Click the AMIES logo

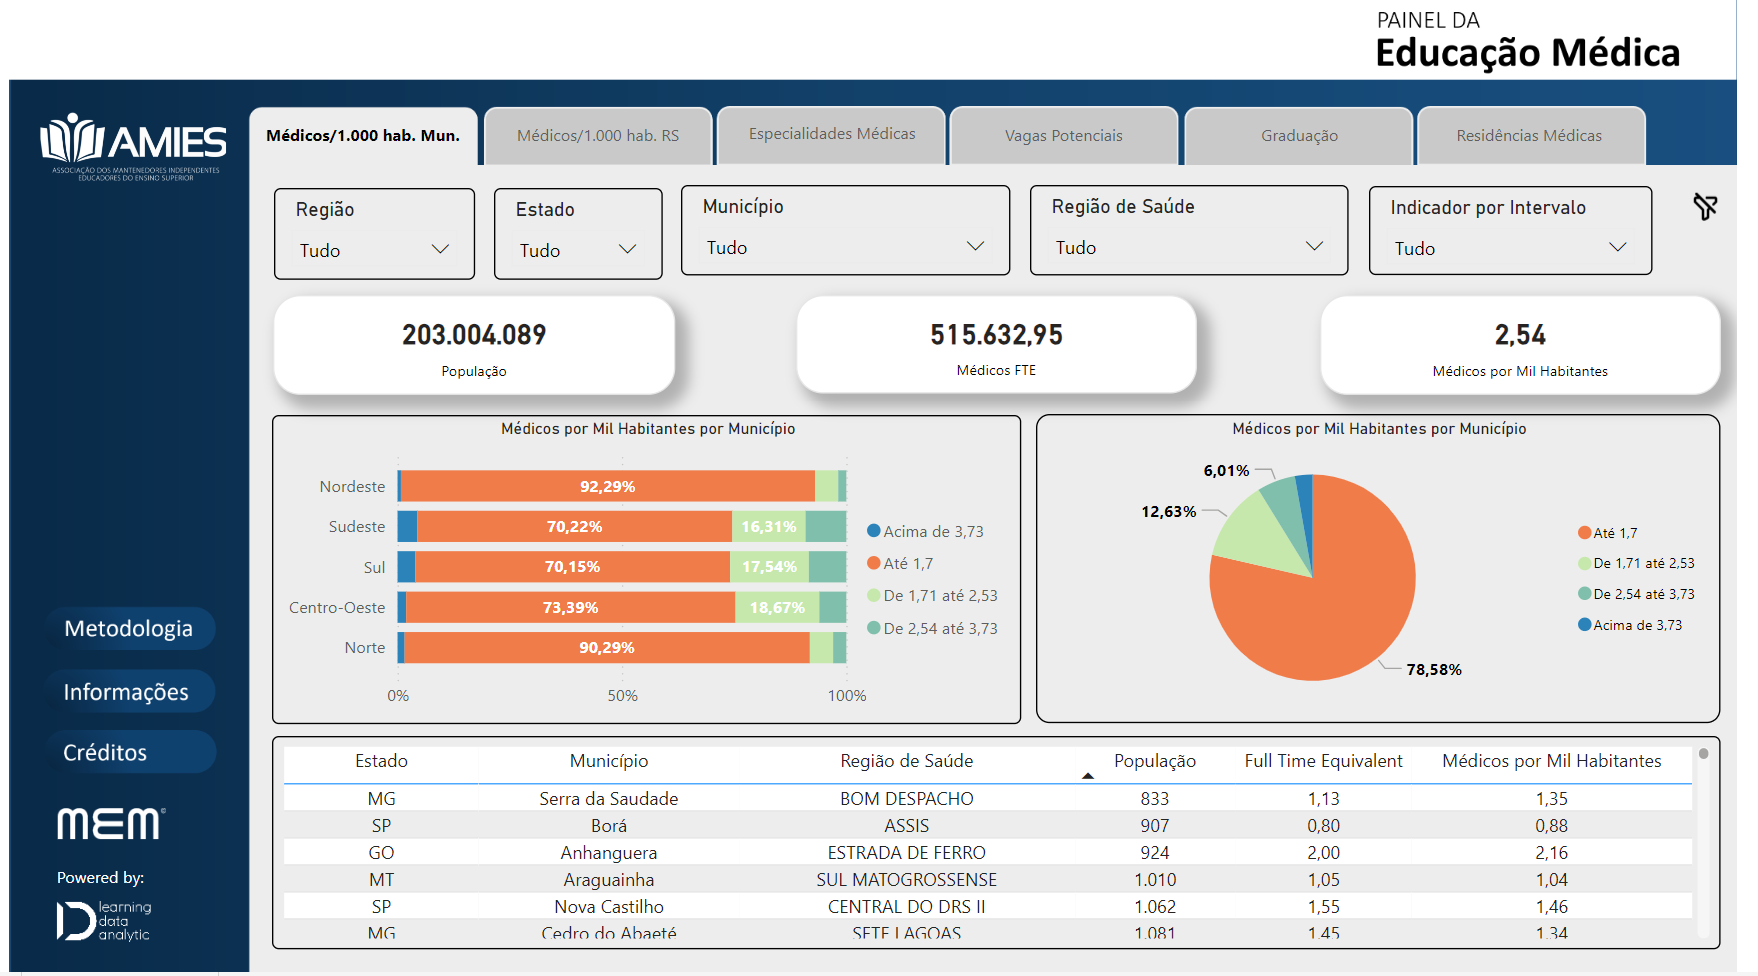pyautogui.click(x=132, y=146)
